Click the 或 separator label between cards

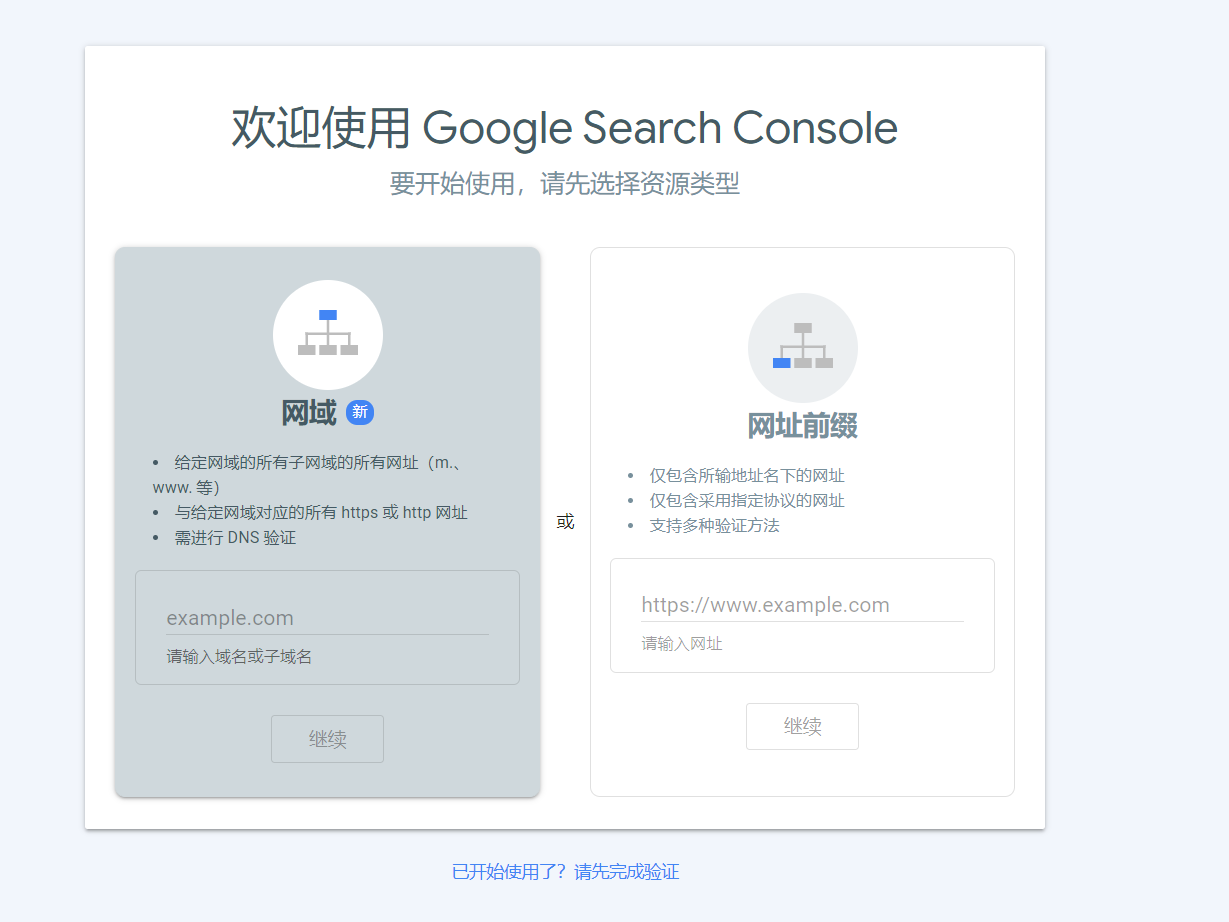click(x=565, y=522)
